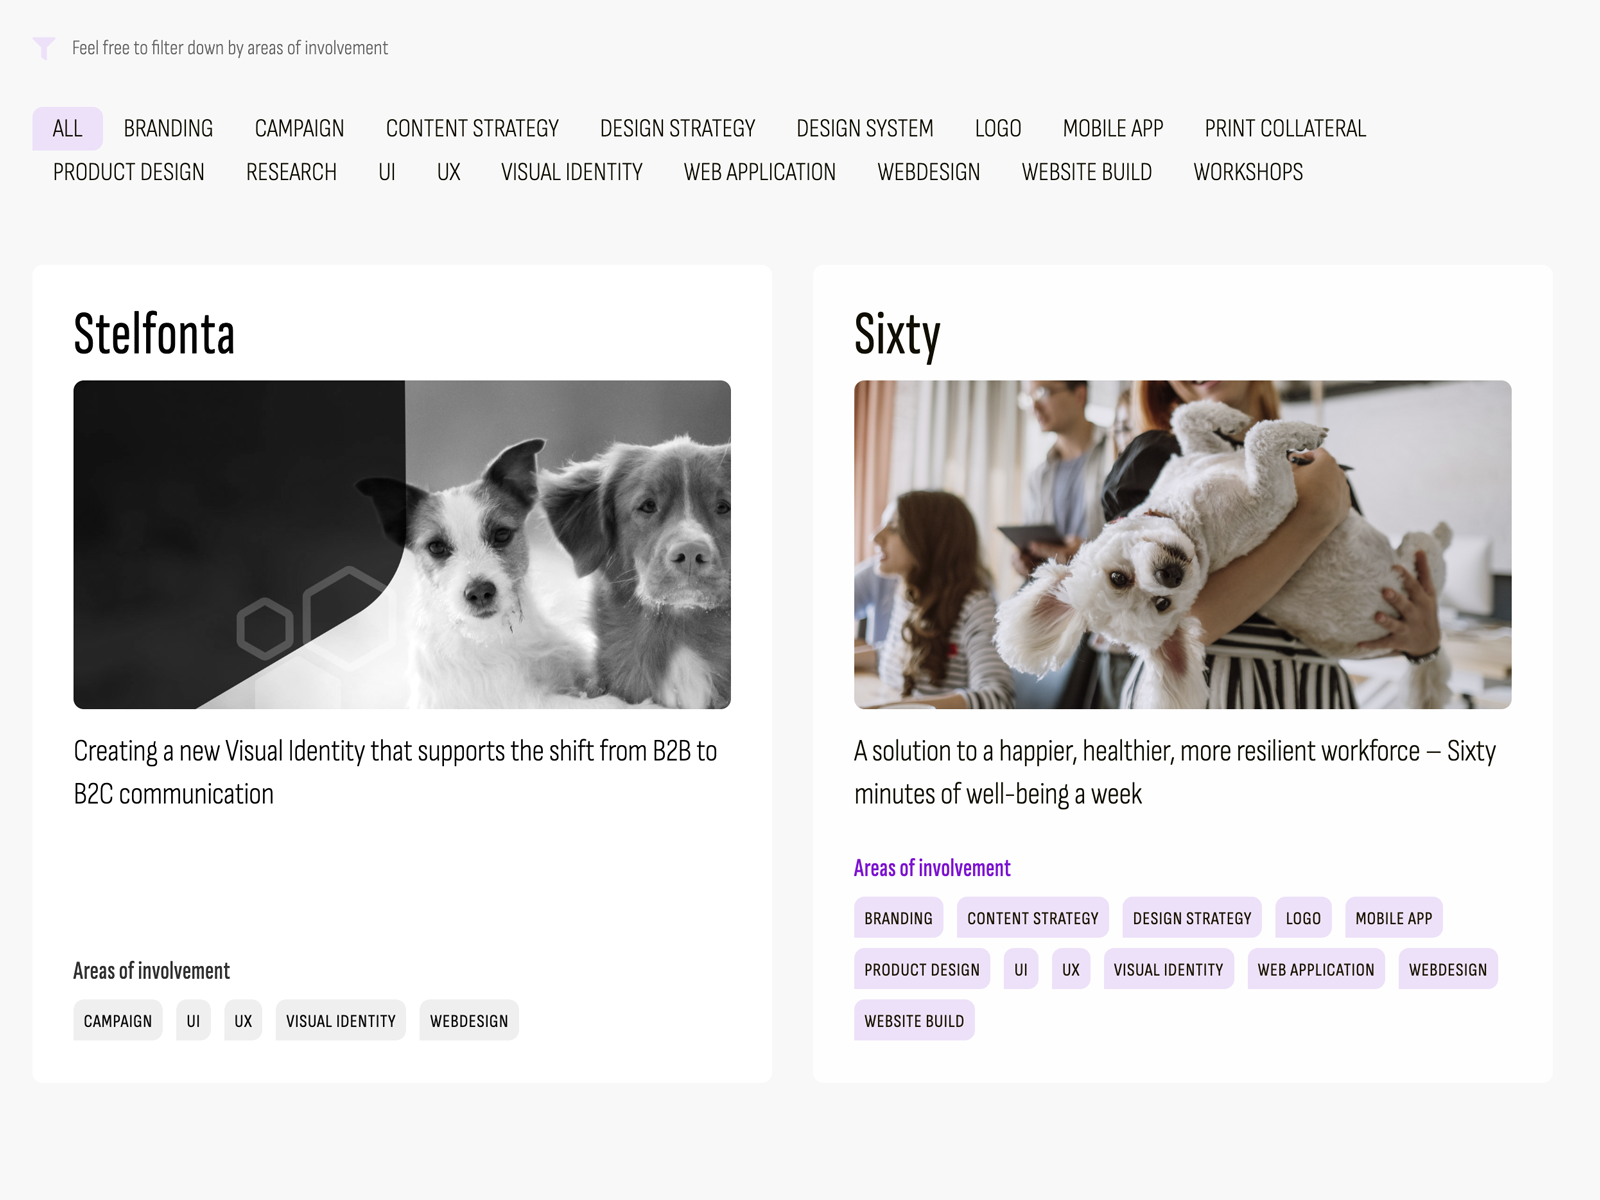Choose the CONTENT STRATEGY filter
Screen dimensions: 1600x1200
click(472, 128)
